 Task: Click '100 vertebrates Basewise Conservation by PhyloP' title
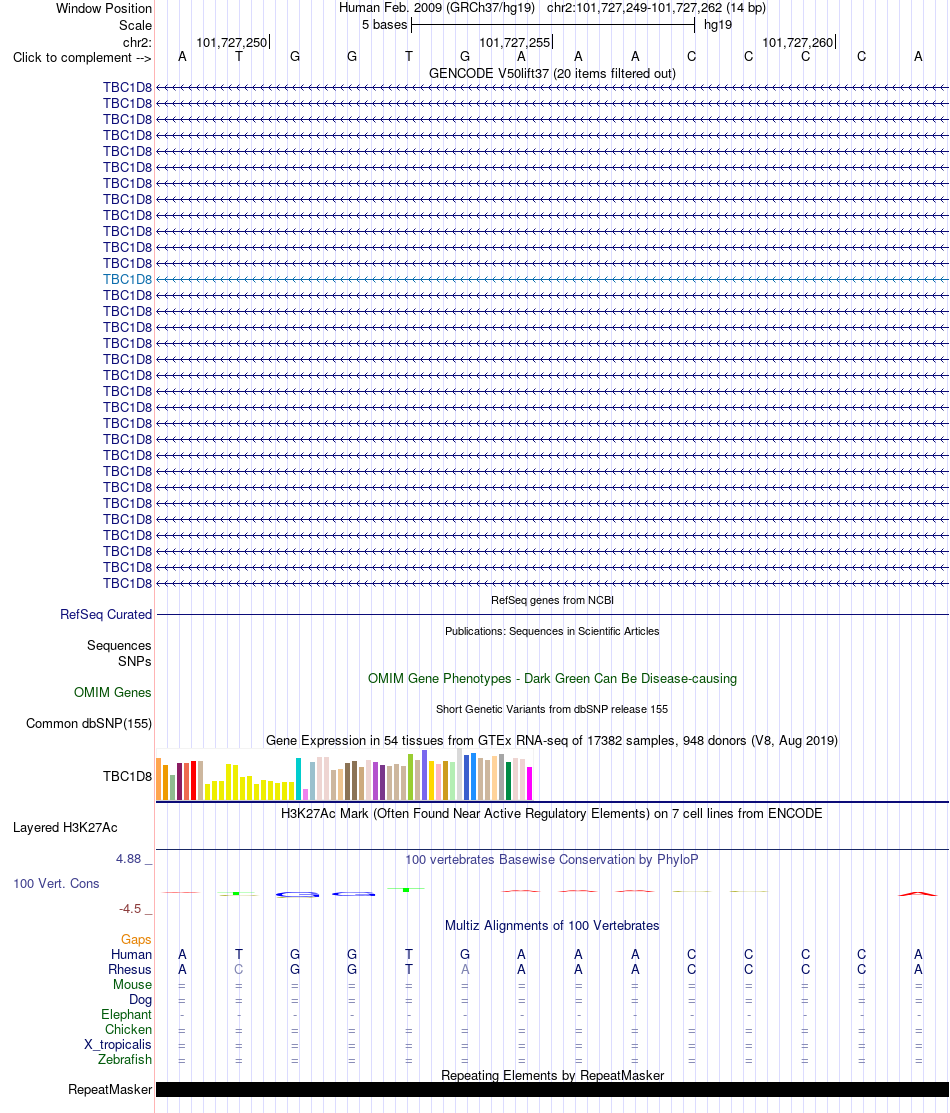coord(552,860)
